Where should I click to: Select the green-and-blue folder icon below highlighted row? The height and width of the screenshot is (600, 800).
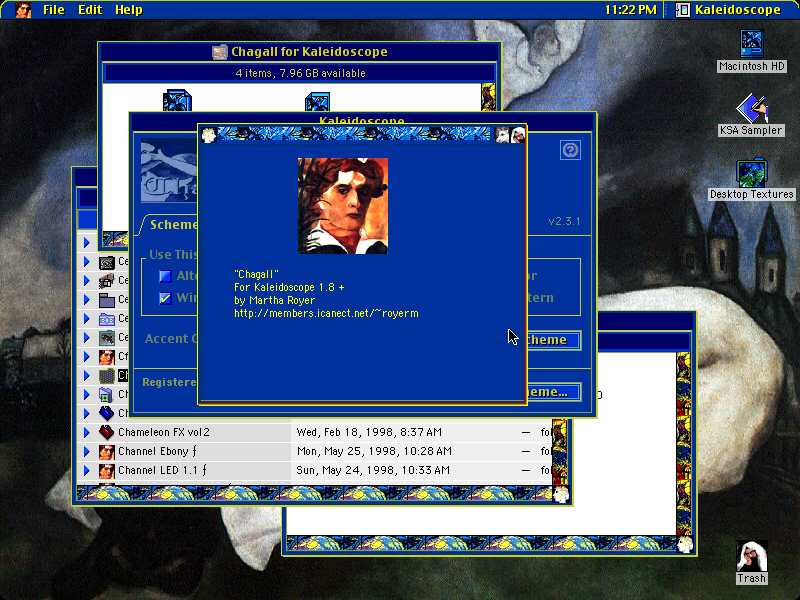tap(107, 395)
